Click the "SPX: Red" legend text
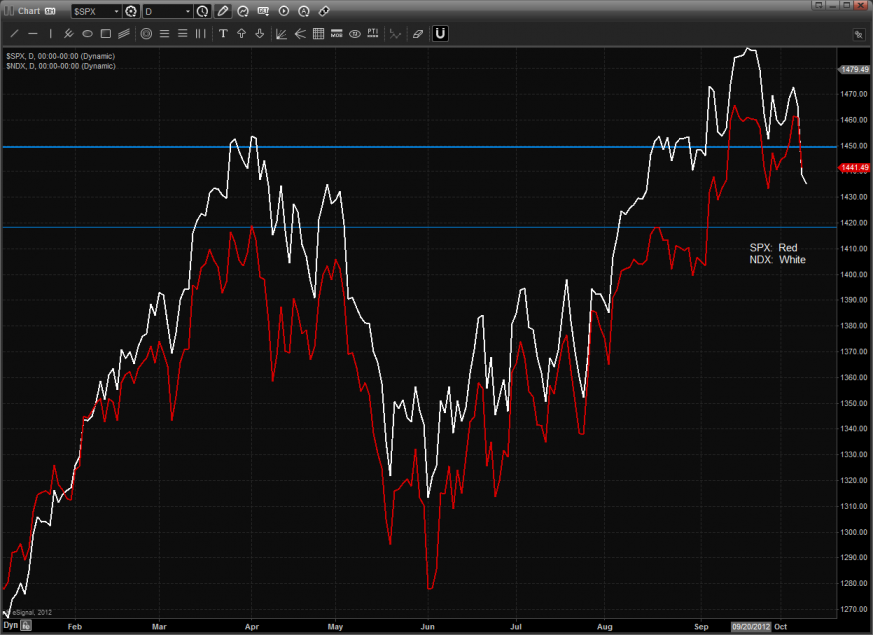The height and width of the screenshot is (635, 873). pyautogui.click(x=773, y=248)
